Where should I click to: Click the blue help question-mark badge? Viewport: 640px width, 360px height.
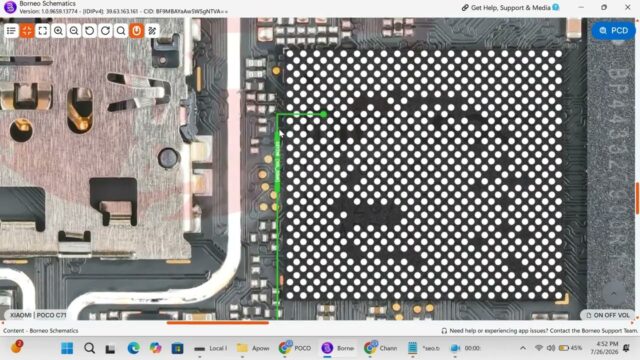coord(556,7)
